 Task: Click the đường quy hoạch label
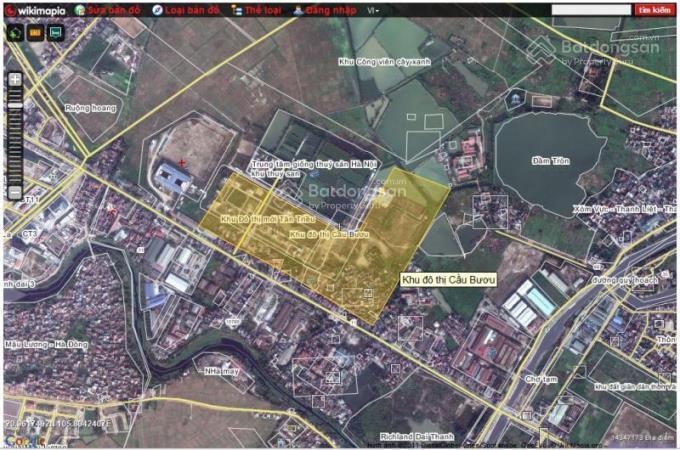pos(625,281)
